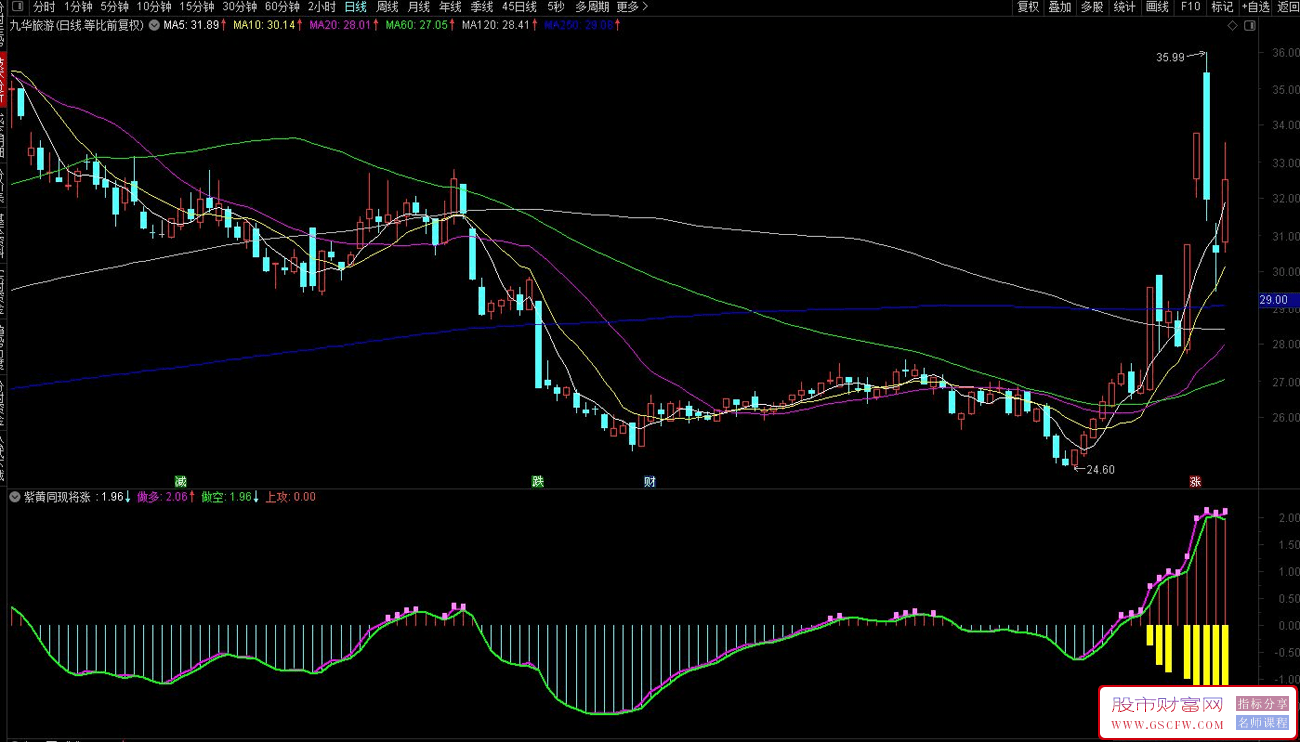This screenshot has width=1300, height=742.
Task: Switch to the 周线 weekly tab
Action: click(x=387, y=6)
